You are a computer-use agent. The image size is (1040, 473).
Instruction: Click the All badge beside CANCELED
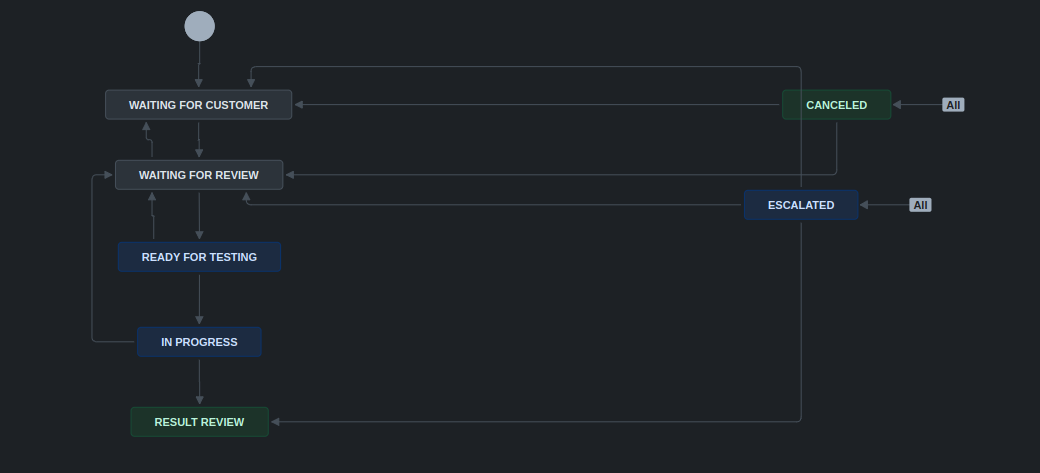coord(953,105)
